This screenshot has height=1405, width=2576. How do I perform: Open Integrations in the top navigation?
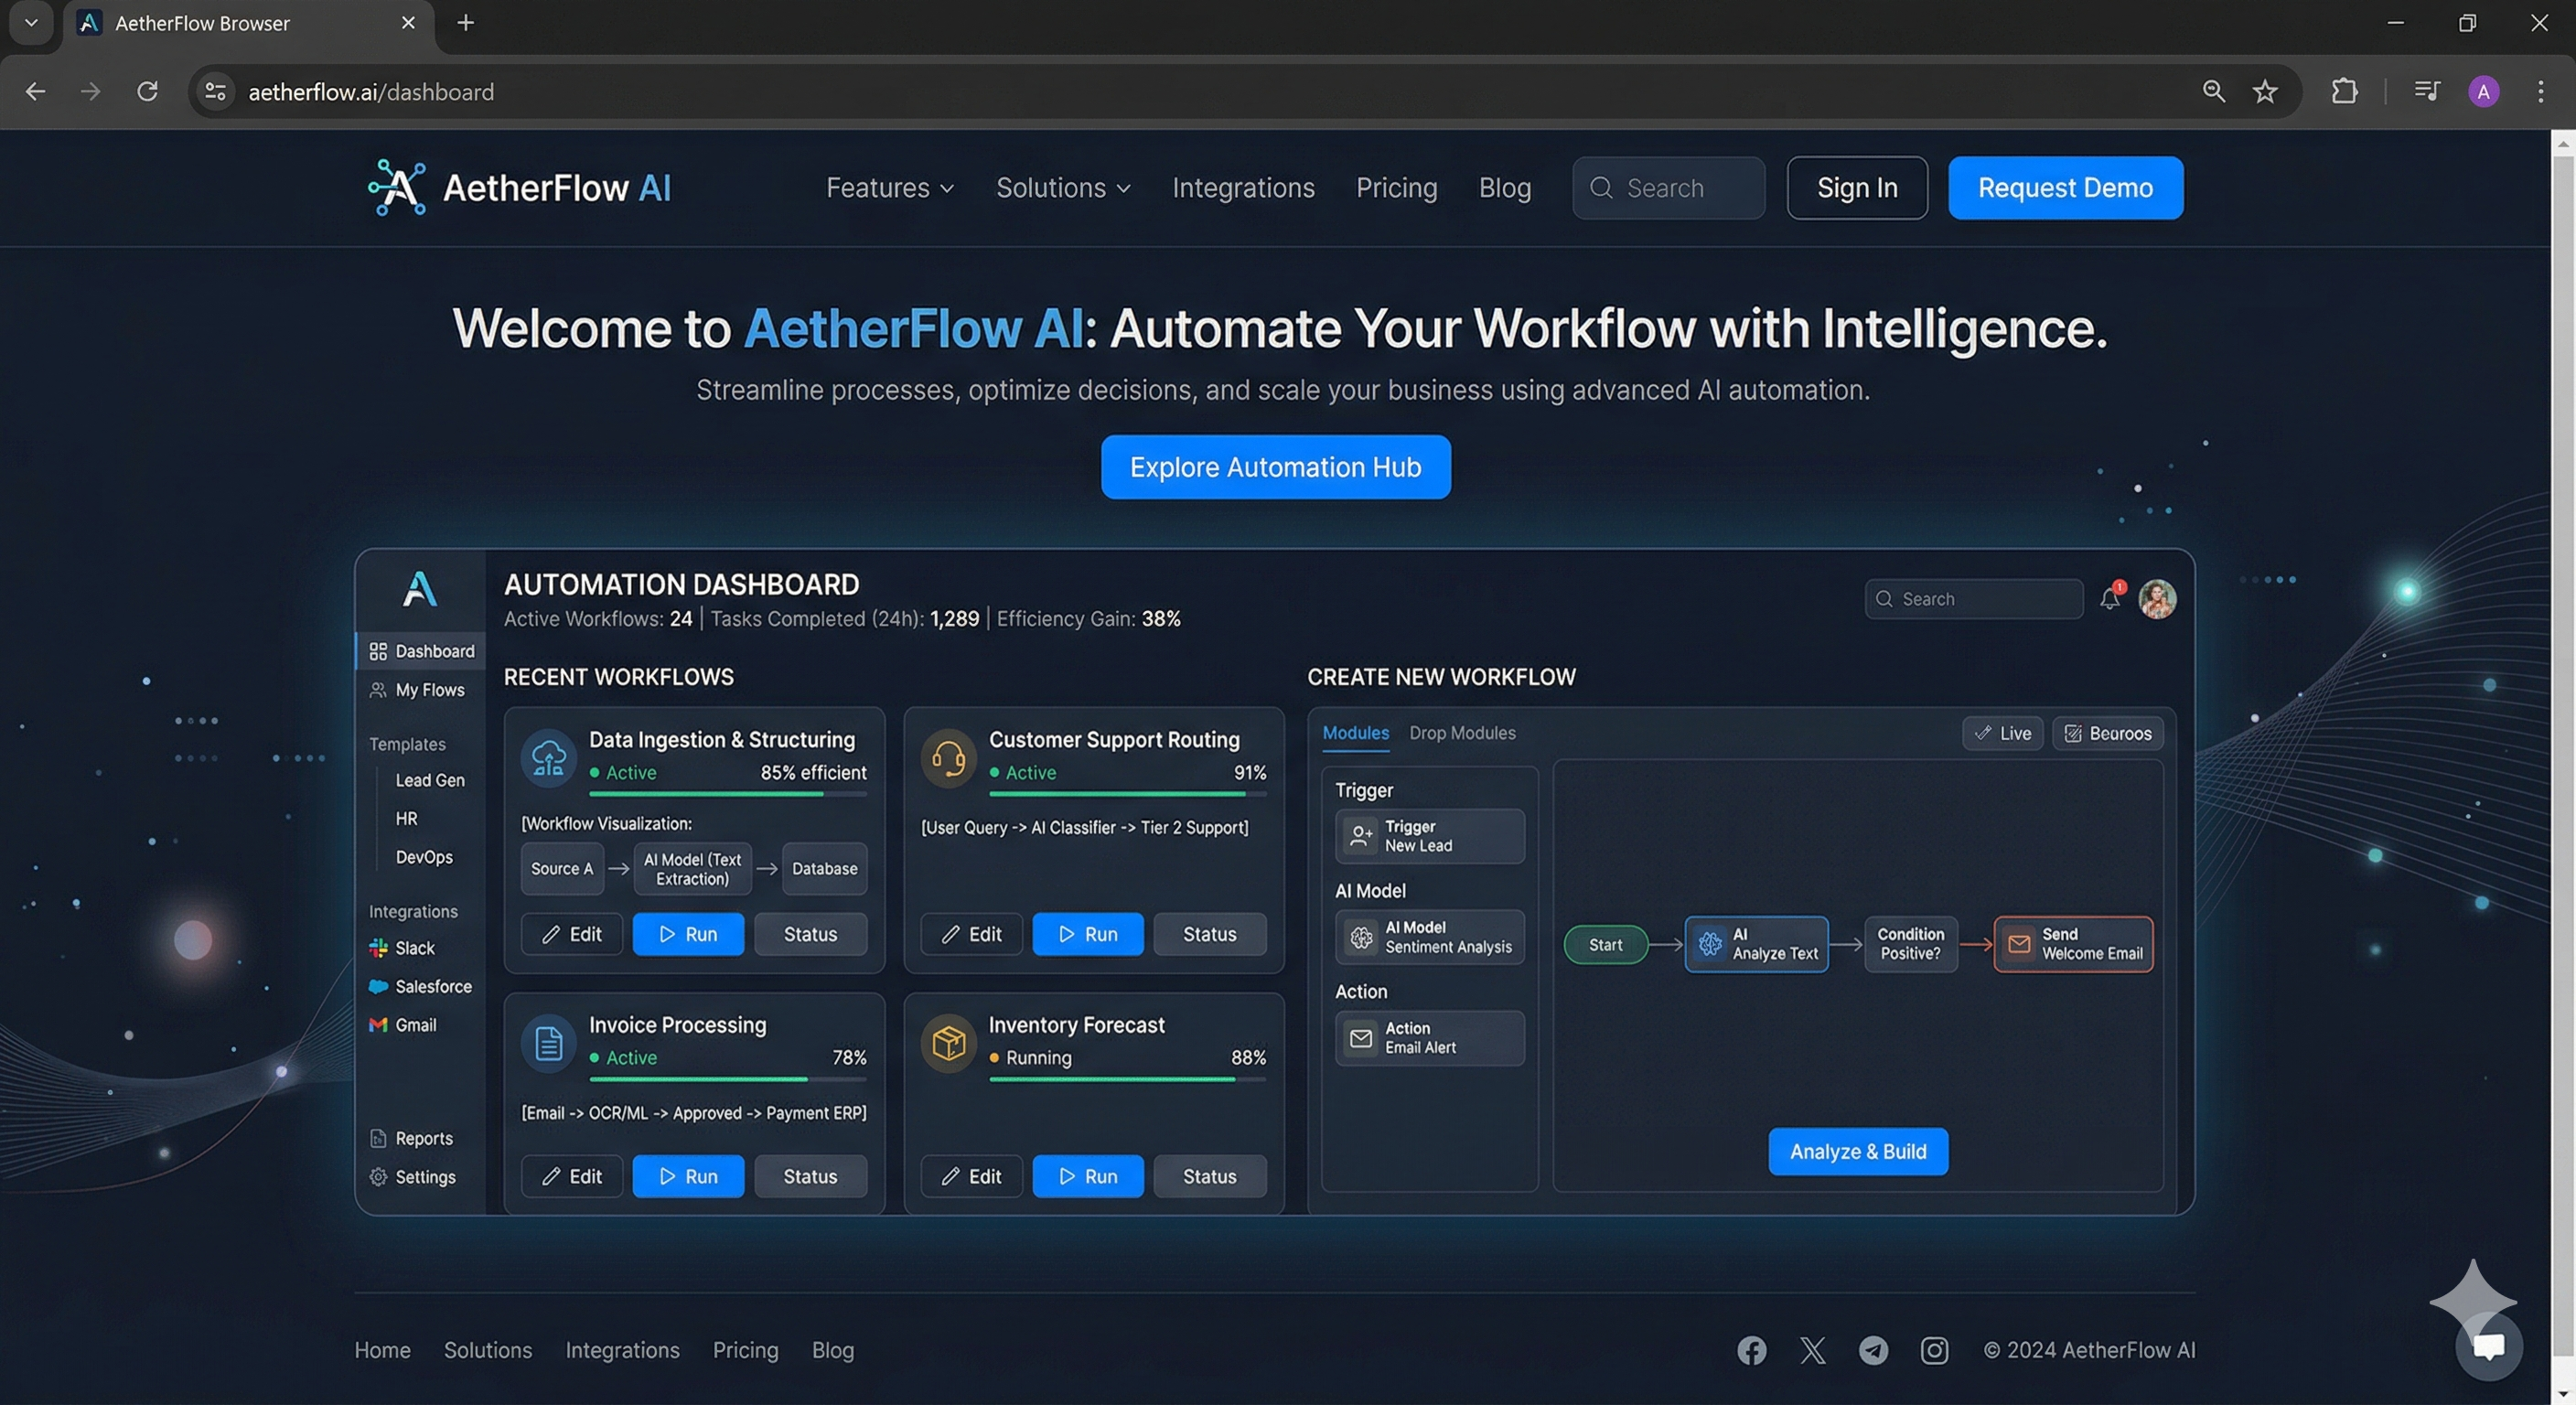coord(1243,187)
